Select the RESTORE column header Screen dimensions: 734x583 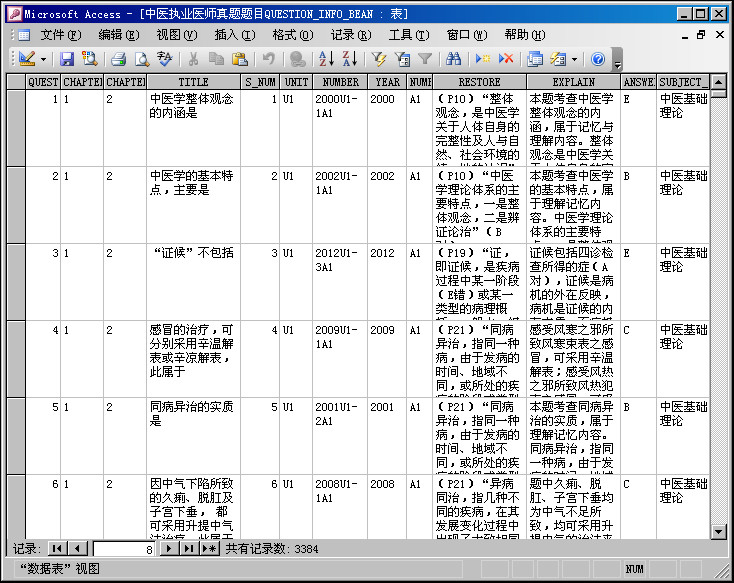(x=480, y=82)
